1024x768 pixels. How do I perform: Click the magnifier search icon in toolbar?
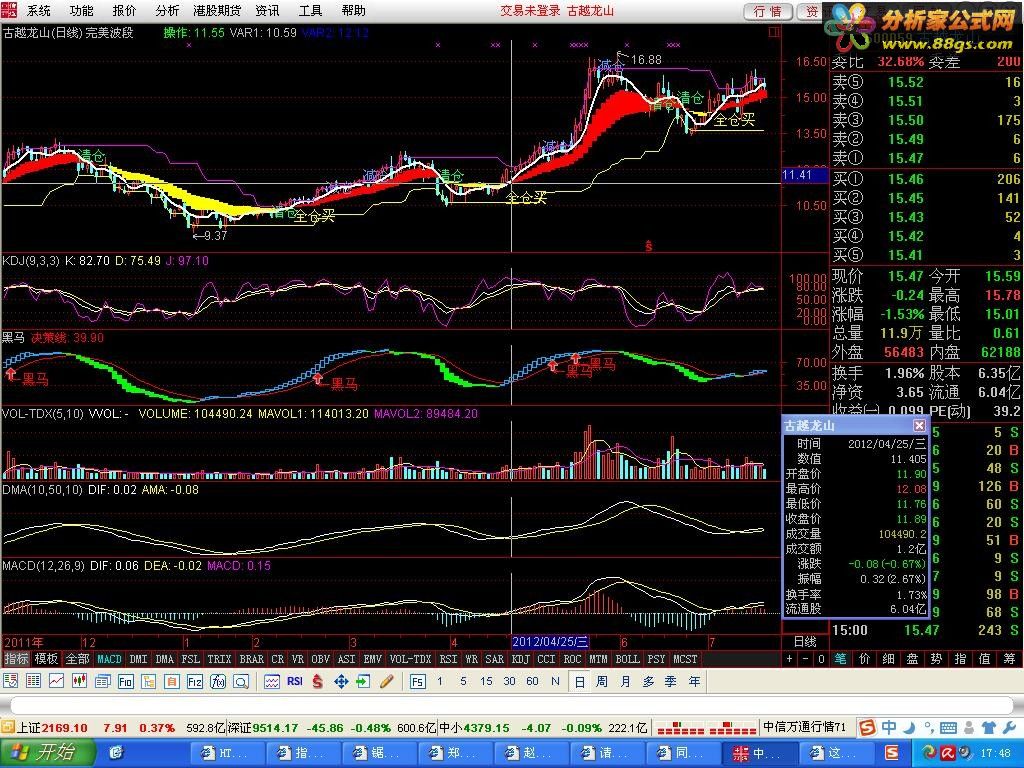[241, 682]
